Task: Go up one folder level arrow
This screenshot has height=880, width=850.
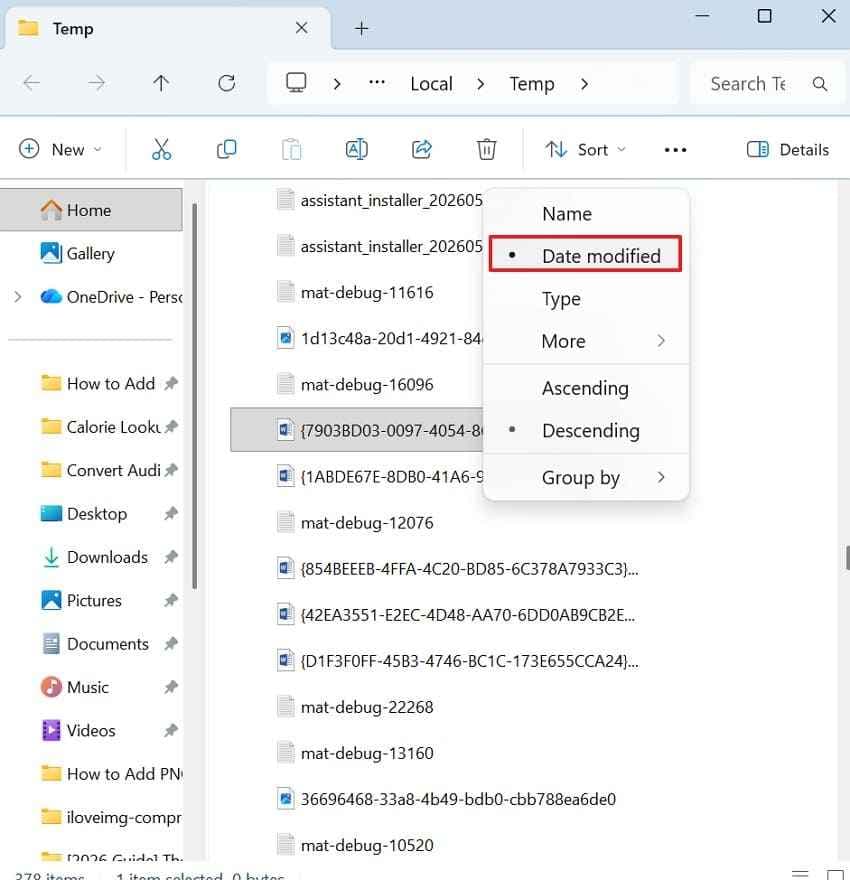Action: [x=161, y=84]
